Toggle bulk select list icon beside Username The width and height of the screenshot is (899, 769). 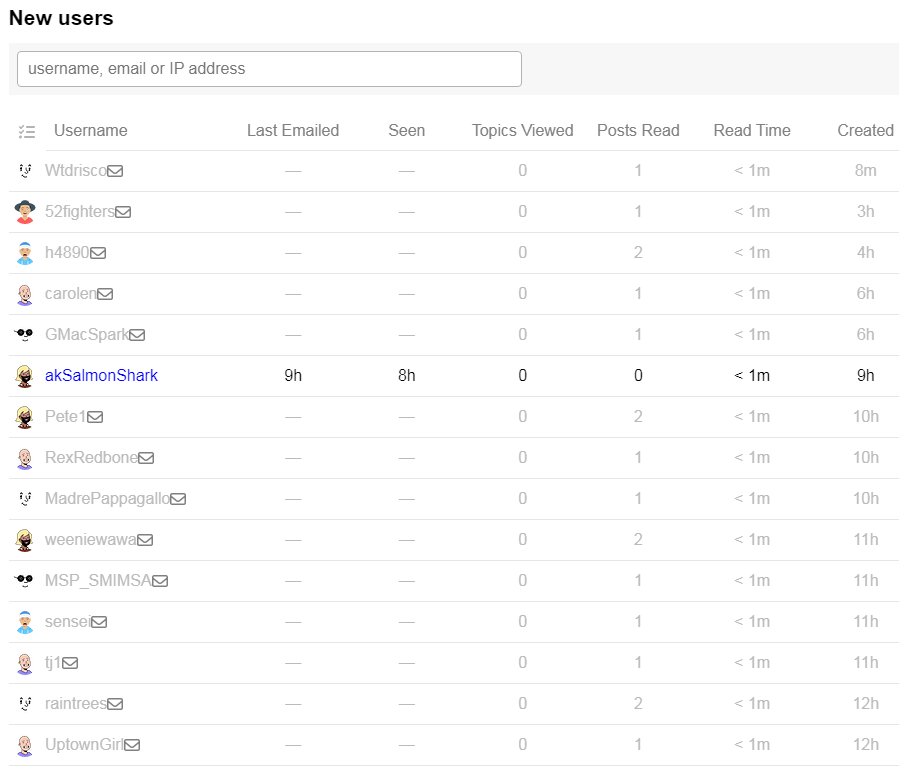pos(26,132)
